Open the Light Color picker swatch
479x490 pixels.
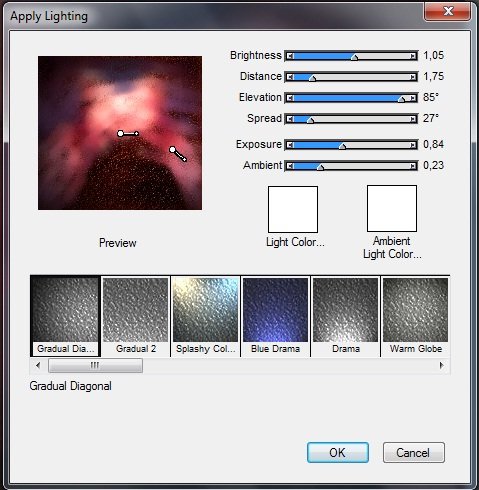click(293, 209)
